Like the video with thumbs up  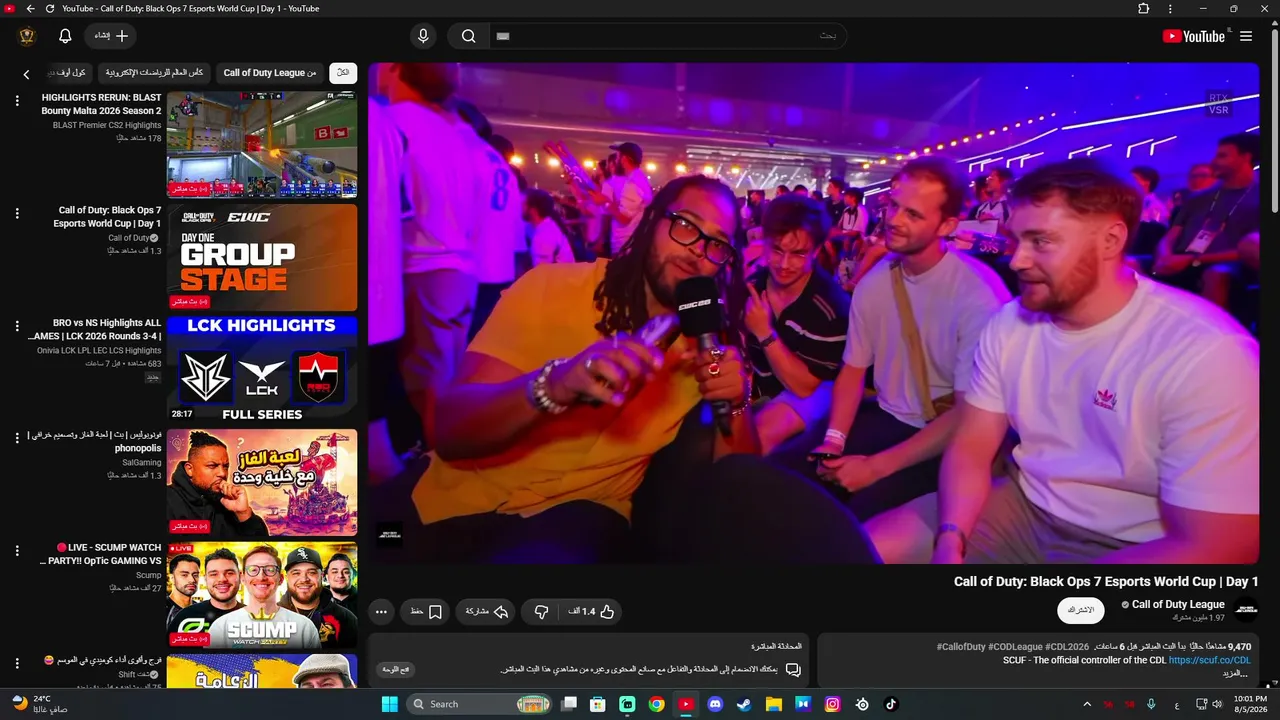(x=591, y=611)
